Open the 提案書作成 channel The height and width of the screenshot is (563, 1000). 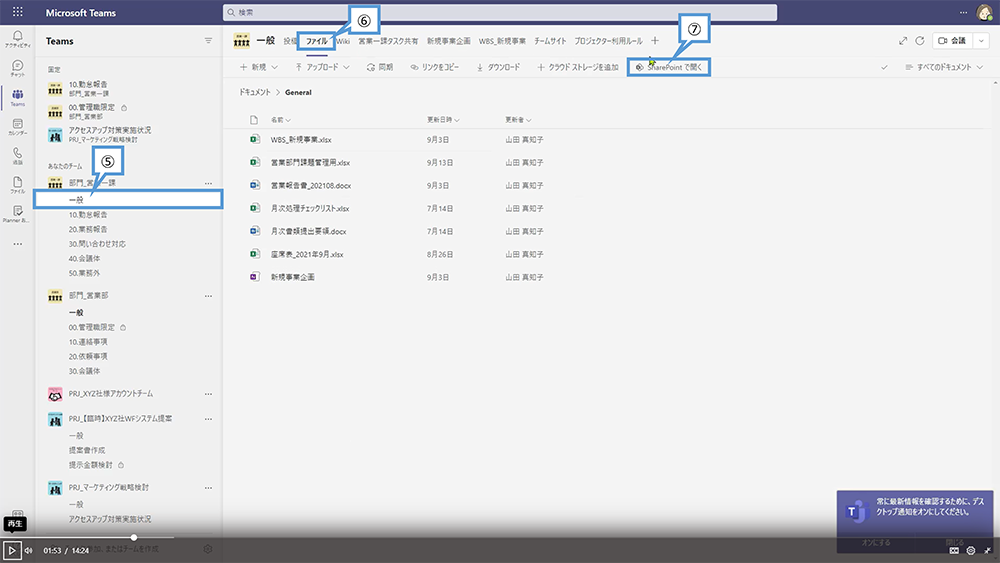87,450
